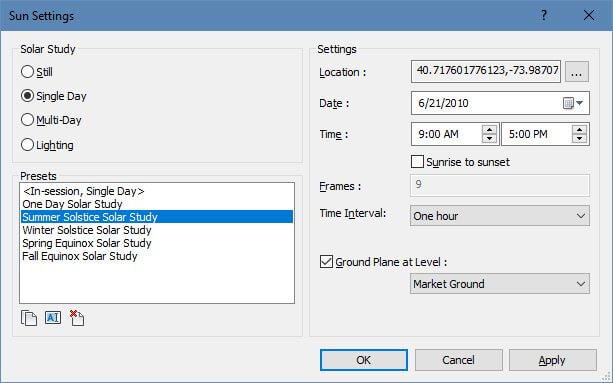Uncheck Ground Plane at Level
Image resolution: width=613 pixels, height=383 pixels.
tap(326, 261)
